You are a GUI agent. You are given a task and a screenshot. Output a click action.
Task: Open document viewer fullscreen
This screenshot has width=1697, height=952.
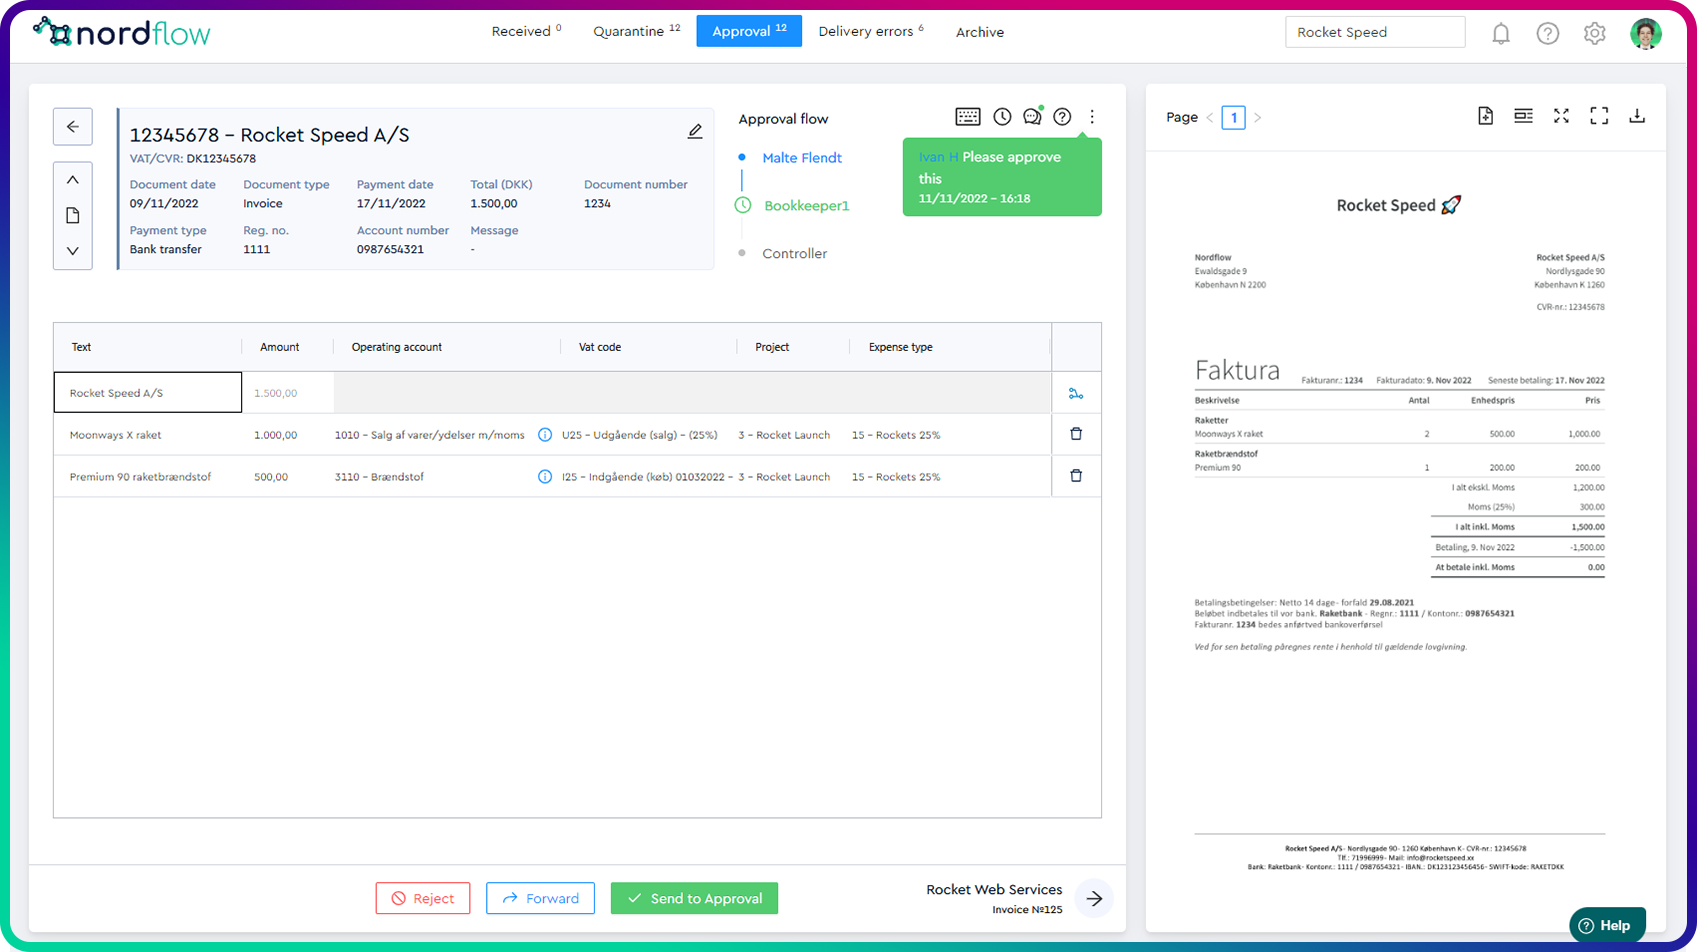[1599, 116]
